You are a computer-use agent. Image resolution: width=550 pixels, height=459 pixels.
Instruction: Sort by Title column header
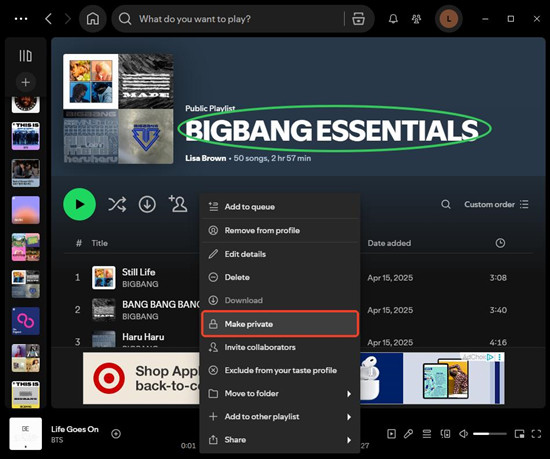click(100, 243)
